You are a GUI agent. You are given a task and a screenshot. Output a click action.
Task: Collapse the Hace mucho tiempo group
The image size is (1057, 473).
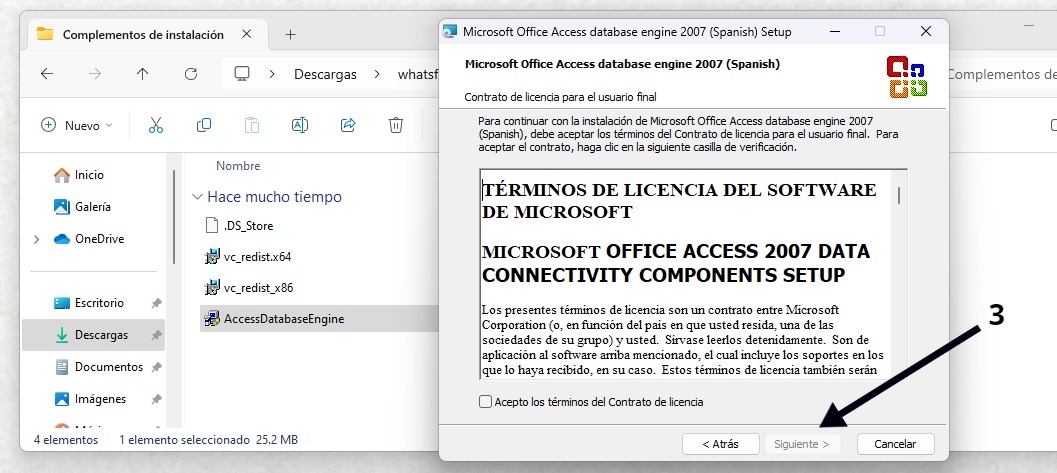(197, 197)
